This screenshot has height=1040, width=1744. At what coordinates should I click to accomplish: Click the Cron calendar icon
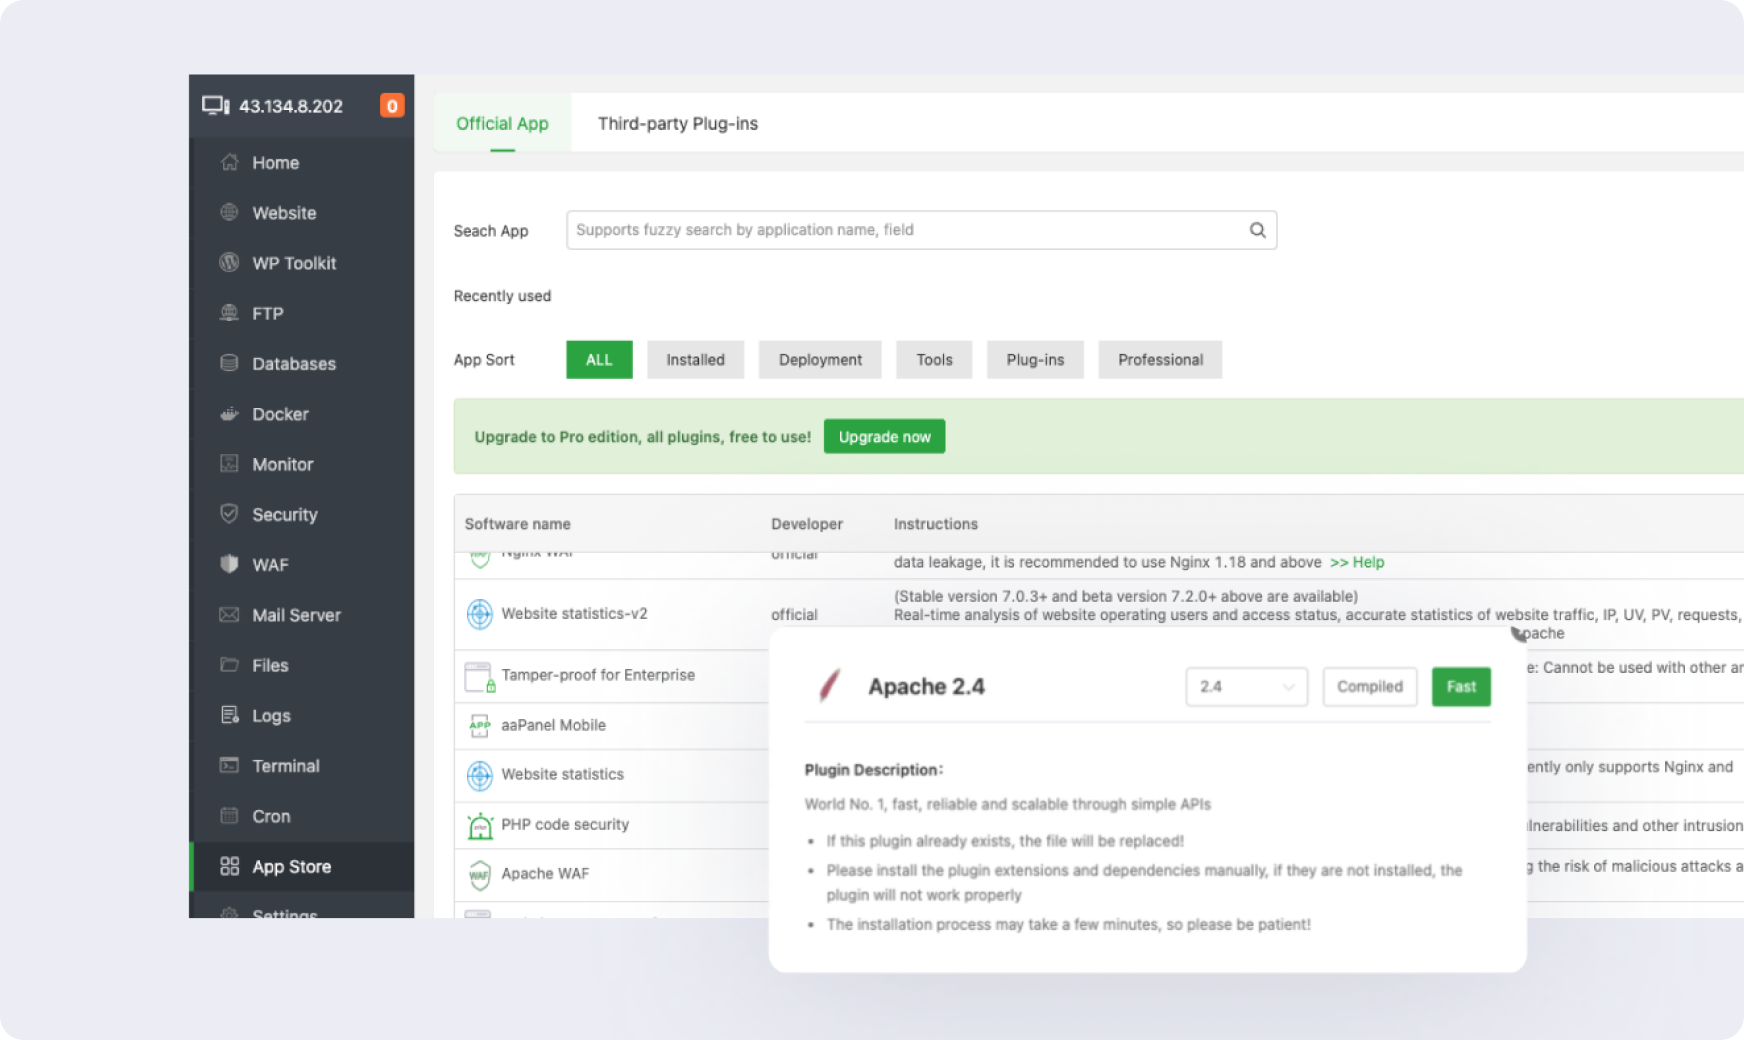[229, 815]
